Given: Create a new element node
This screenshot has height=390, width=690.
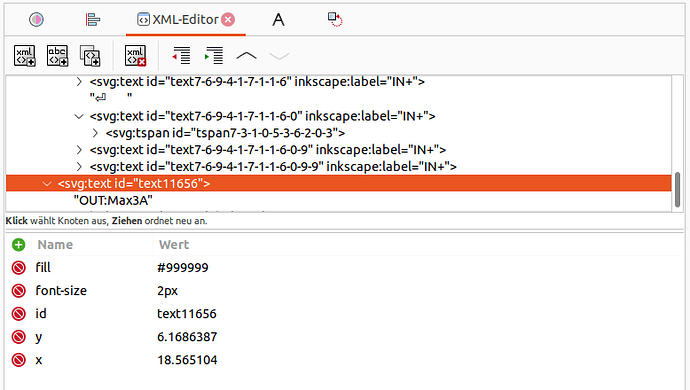Looking at the screenshot, I should coord(25,56).
